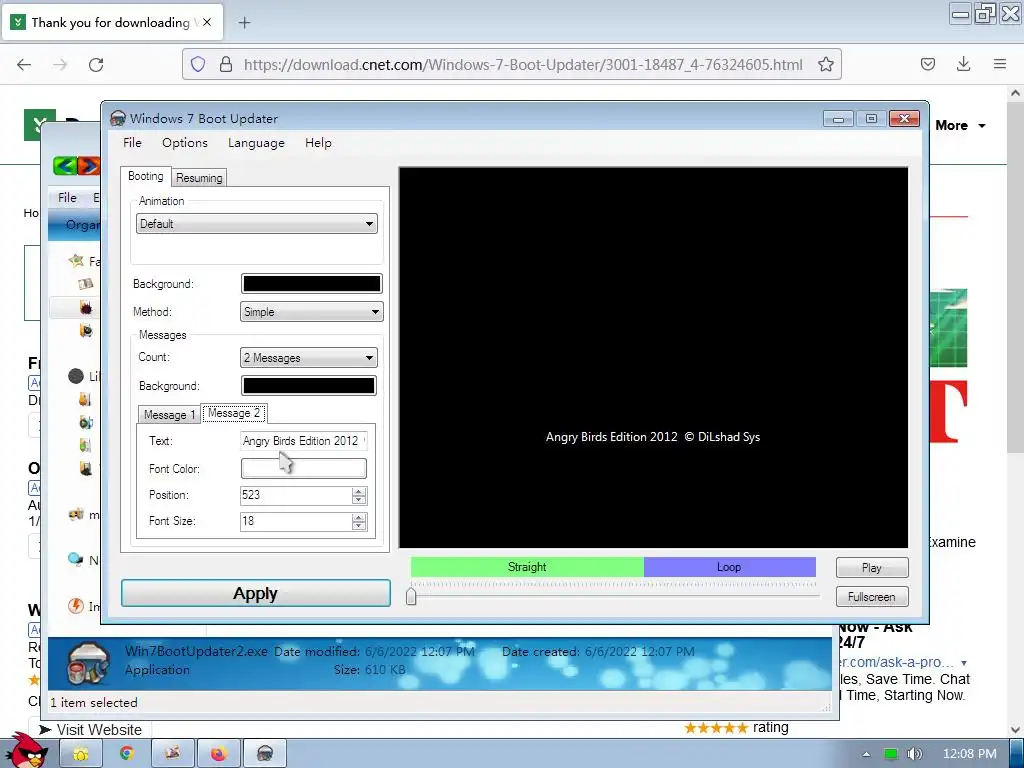The image size is (1024, 768).
Task: Click the Play button
Action: (x=872, y=568)
